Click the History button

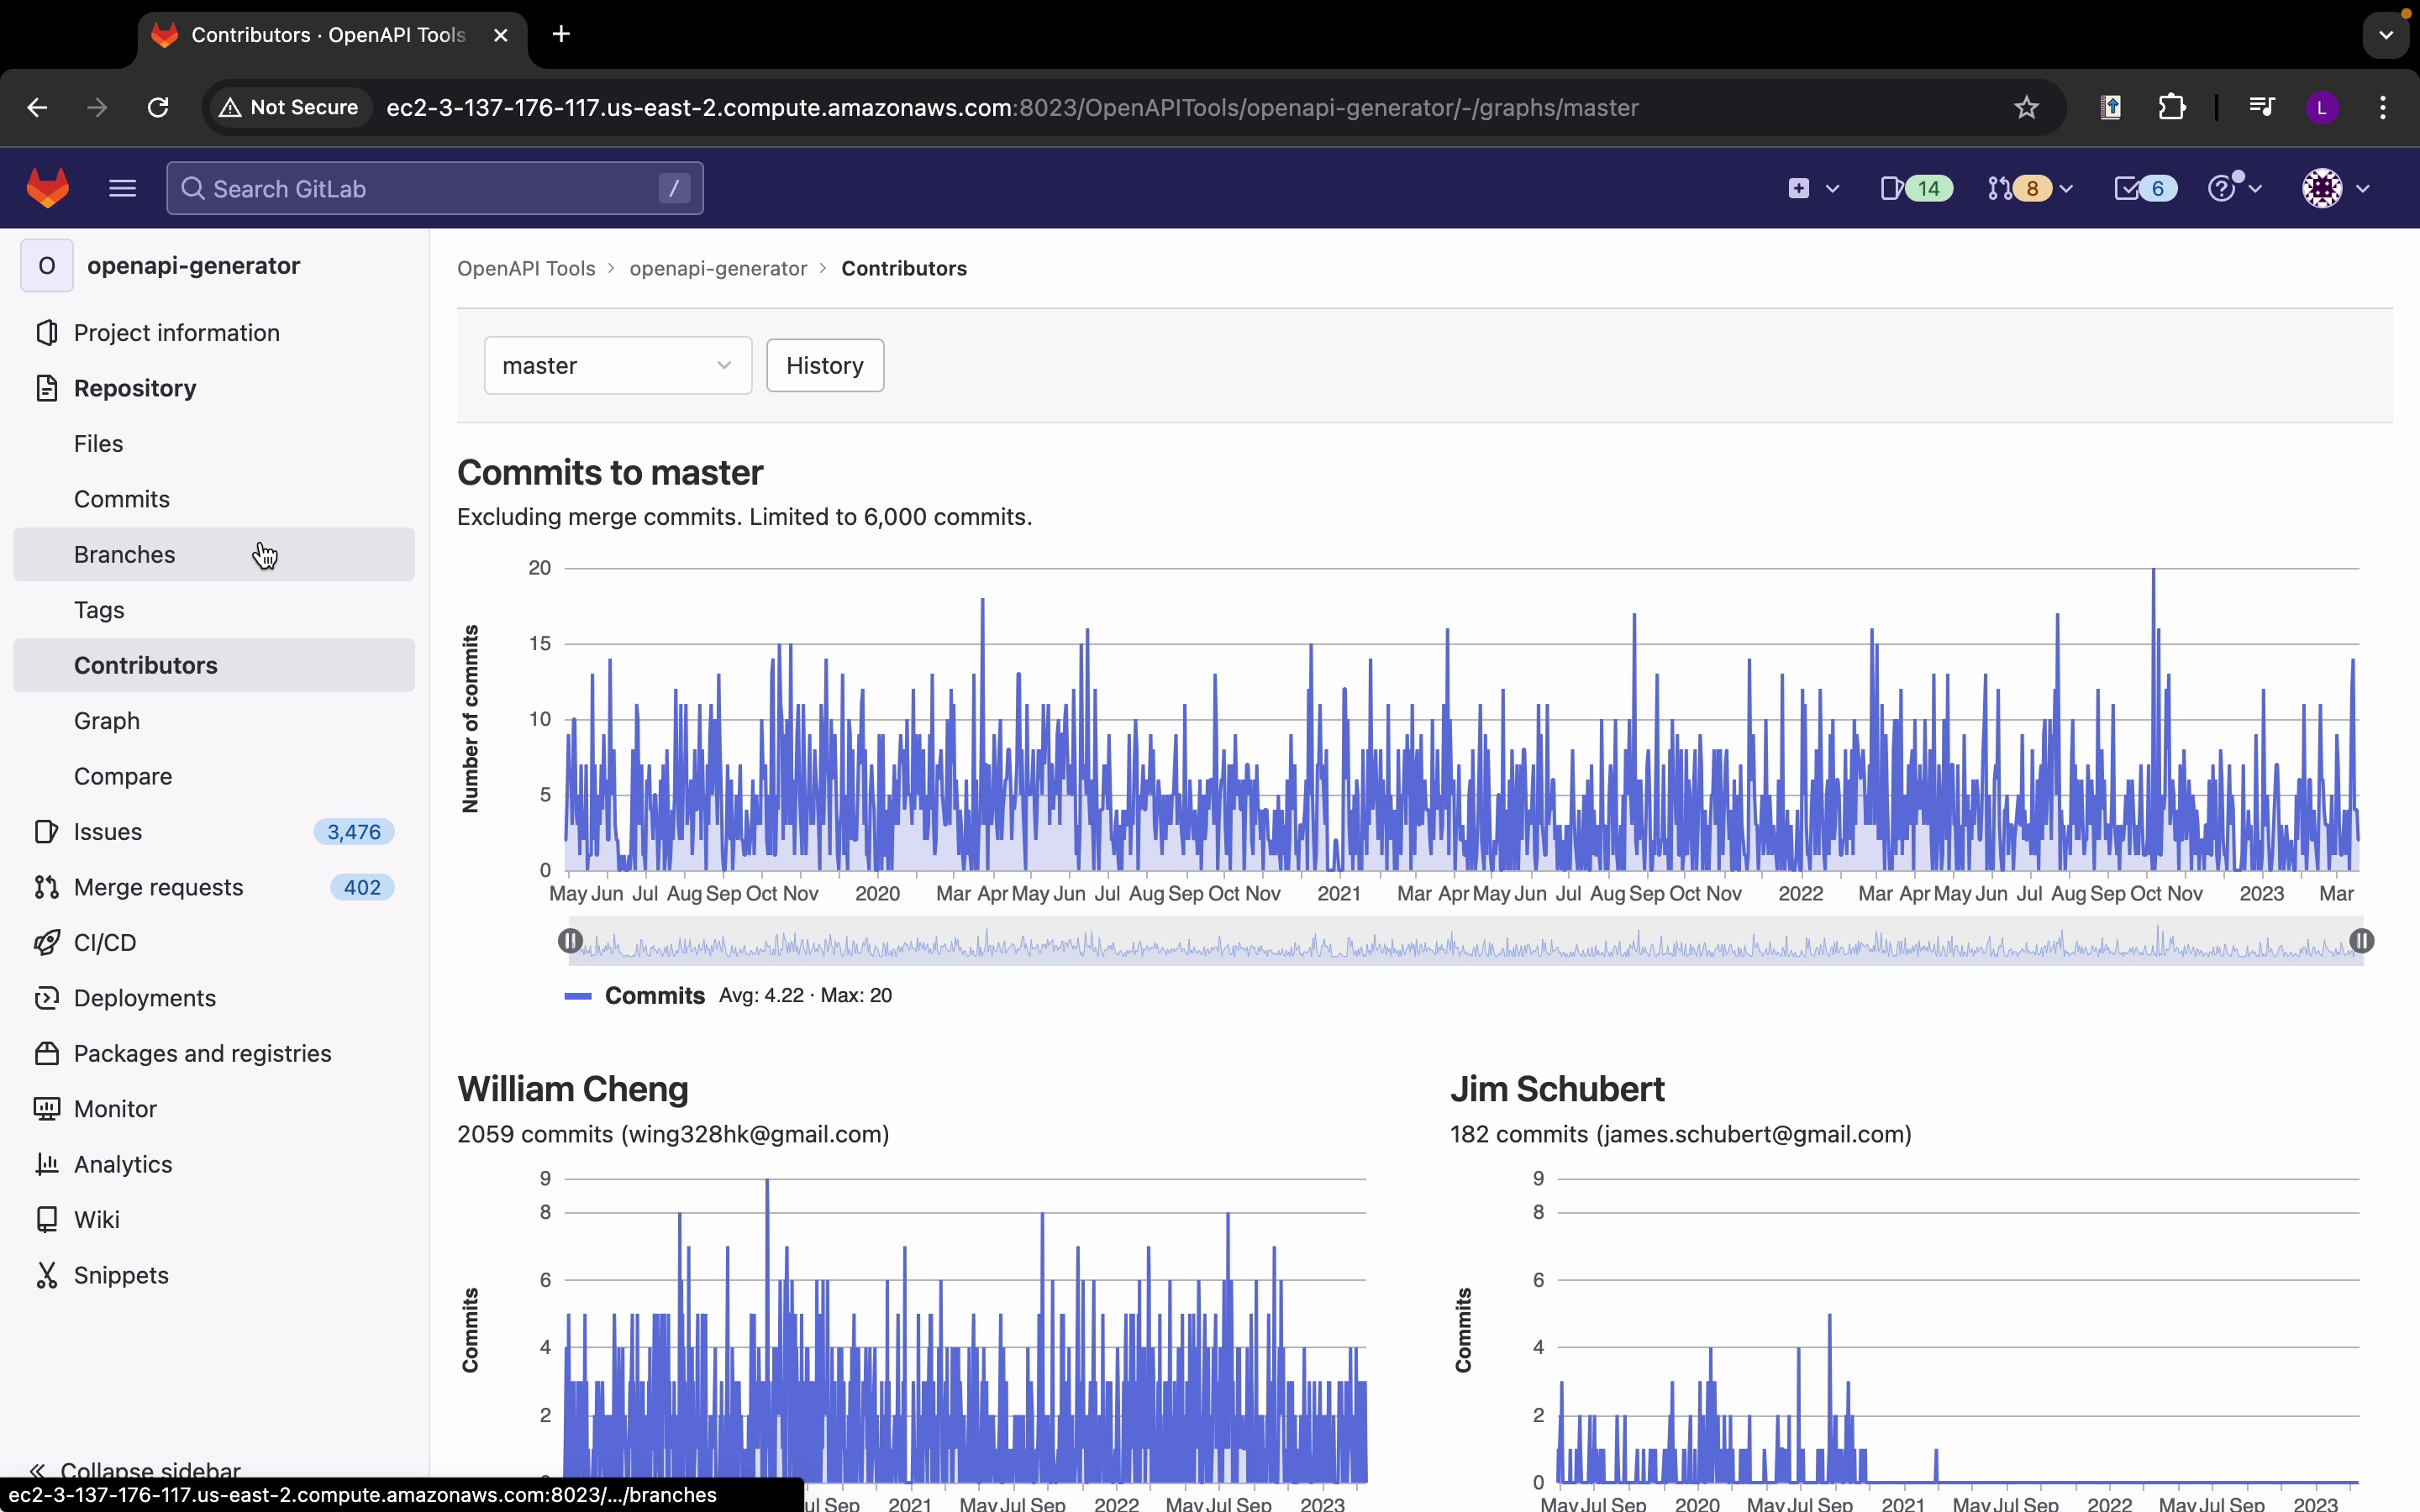point(824,365)
